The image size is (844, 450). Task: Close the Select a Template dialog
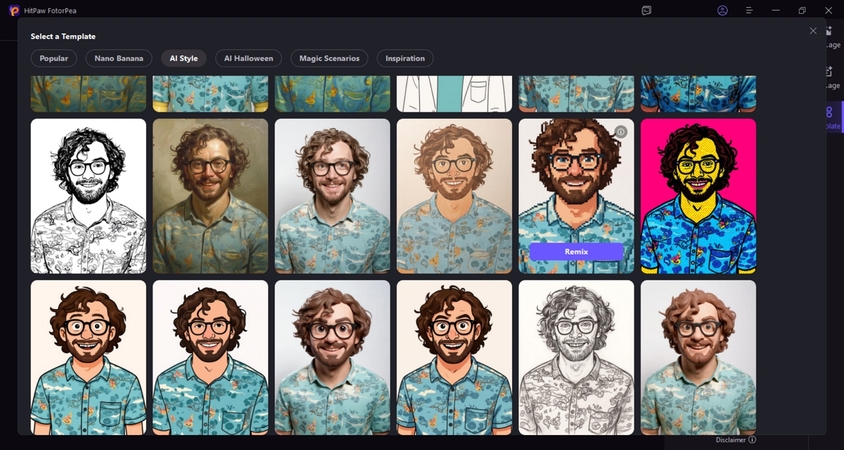pos(813,31)
